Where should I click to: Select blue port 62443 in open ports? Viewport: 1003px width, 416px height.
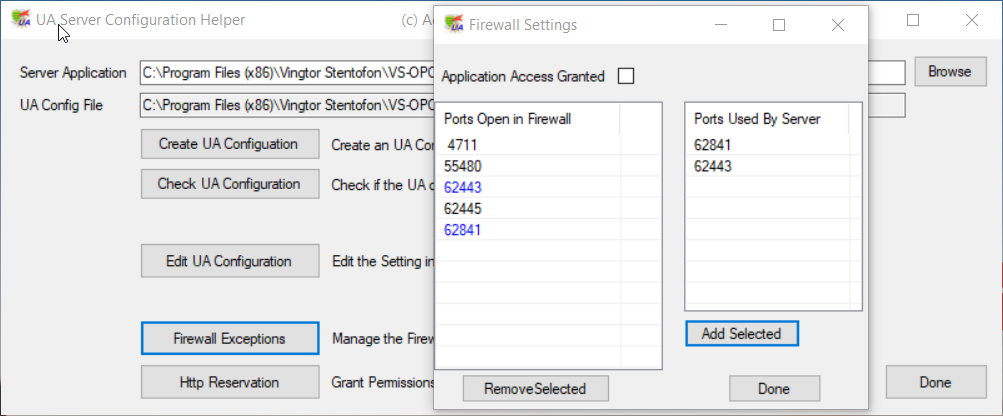[463, 187]
